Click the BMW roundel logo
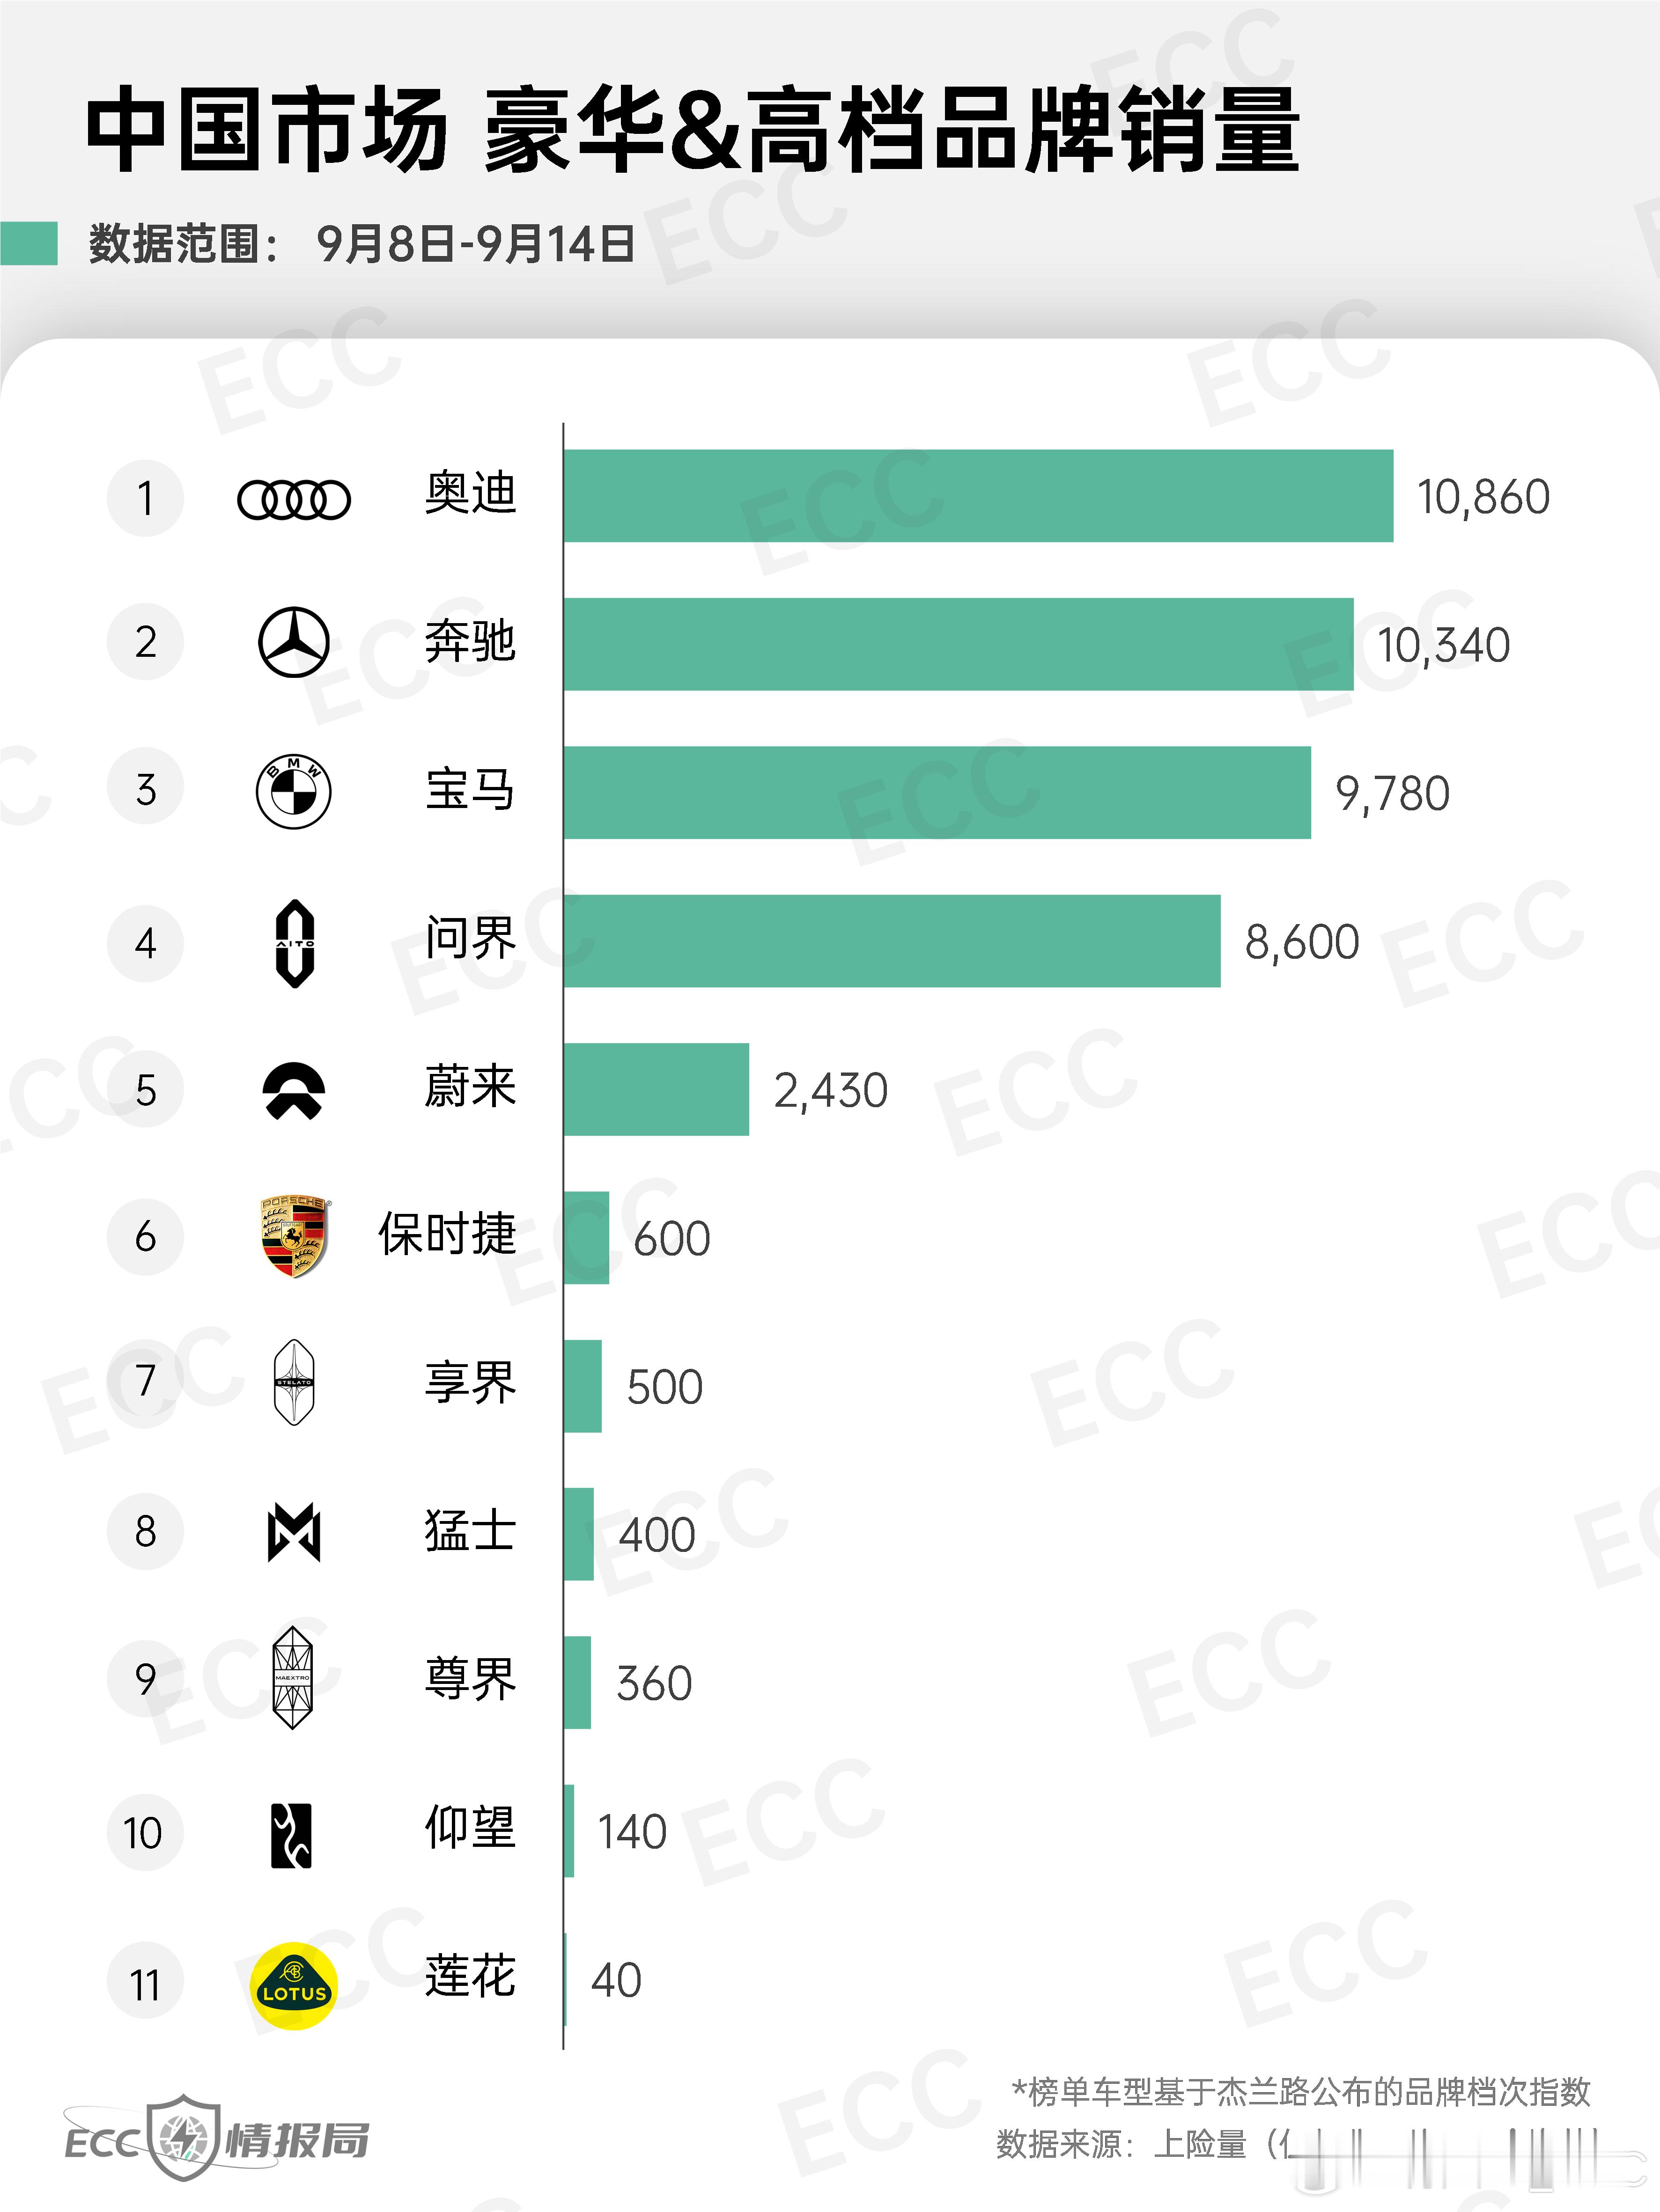Viewport: 1660px width, 2212px height. click(x=293, y=791)
